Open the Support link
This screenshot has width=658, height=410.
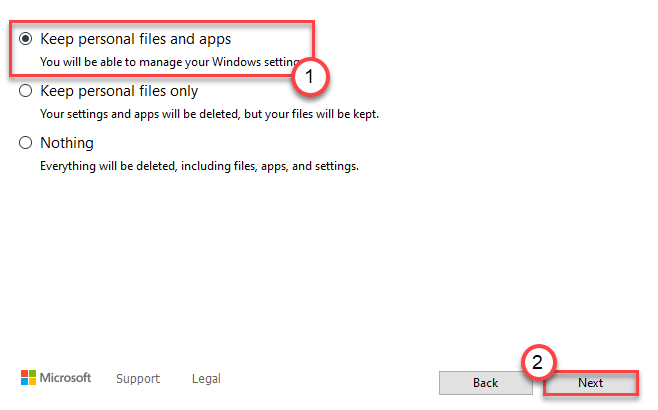(137, 379)
